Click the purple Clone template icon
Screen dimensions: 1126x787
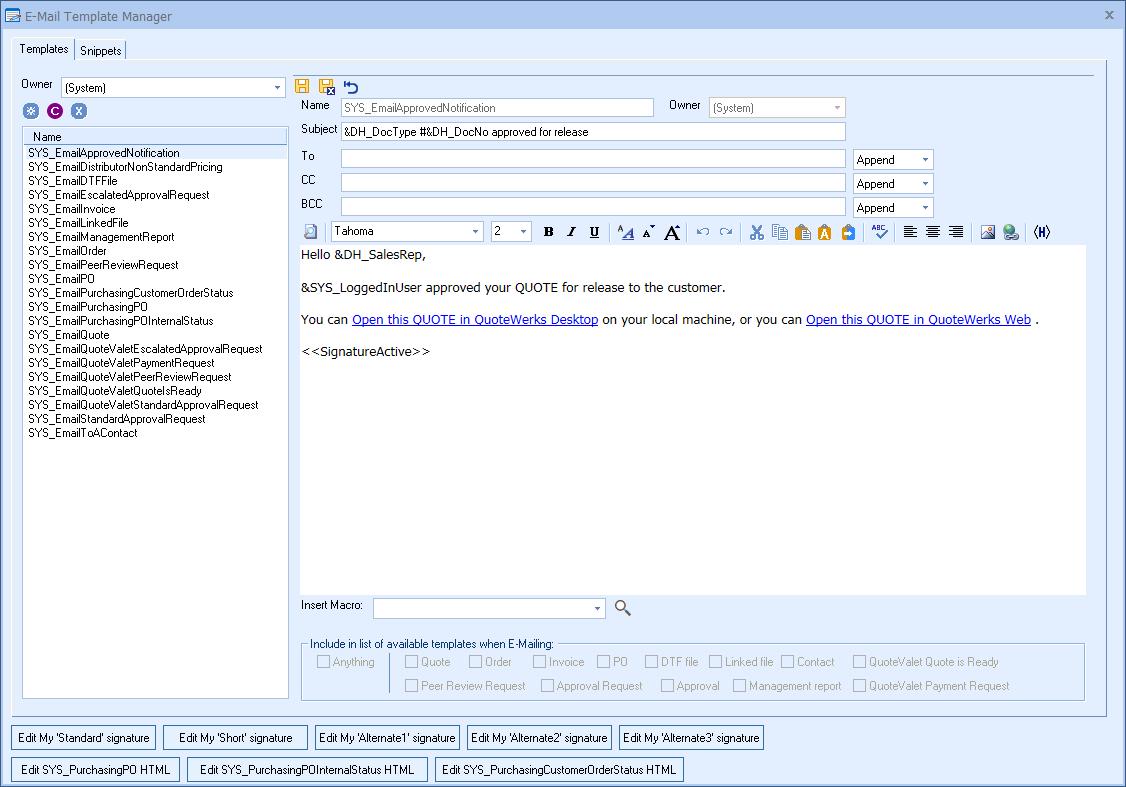point(55,111)
